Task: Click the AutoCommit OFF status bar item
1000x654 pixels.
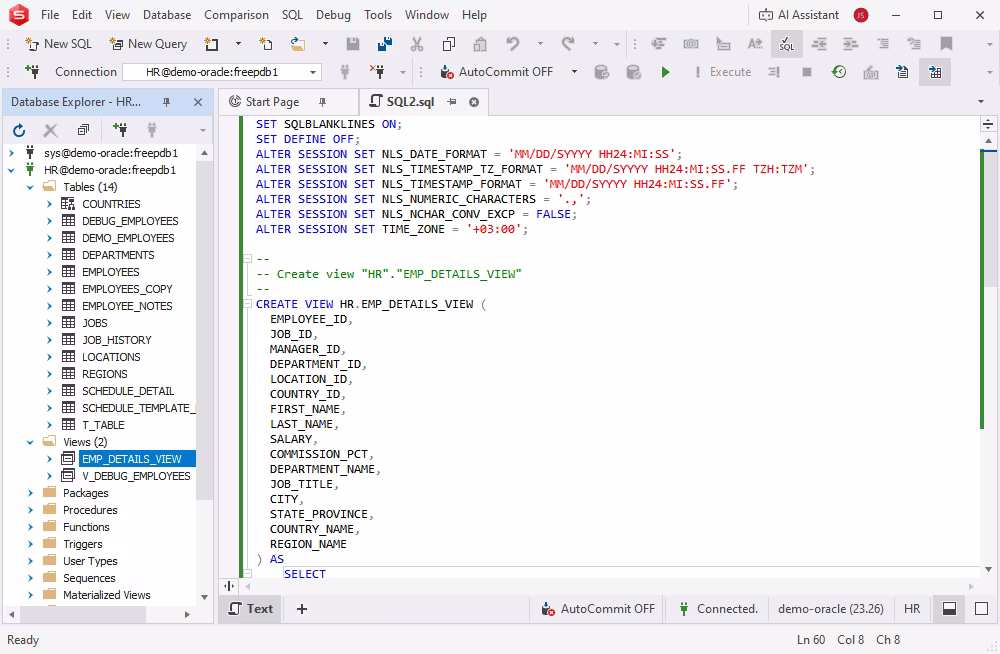Action: click(x=598, y=609)
